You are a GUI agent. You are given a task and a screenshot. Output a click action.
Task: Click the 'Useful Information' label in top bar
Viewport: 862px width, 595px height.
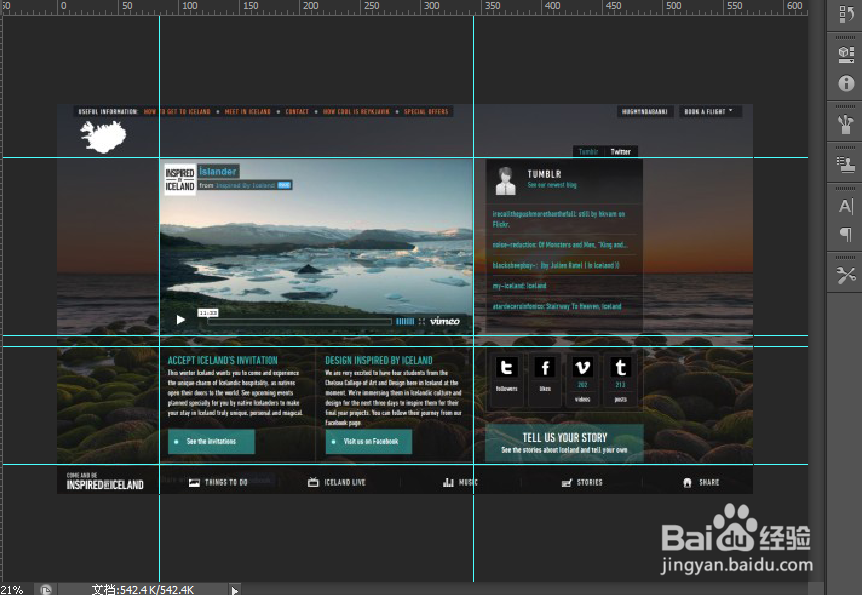108,112
